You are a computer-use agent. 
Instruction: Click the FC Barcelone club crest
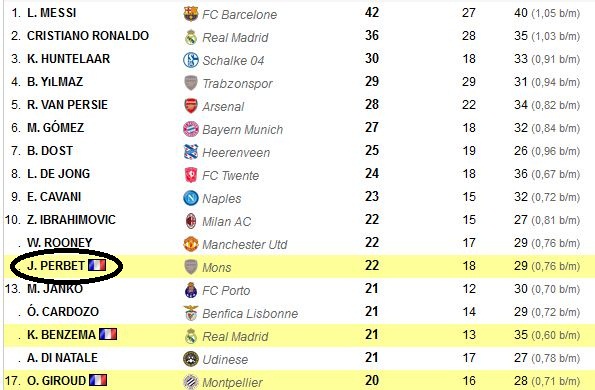pos(191,14)
